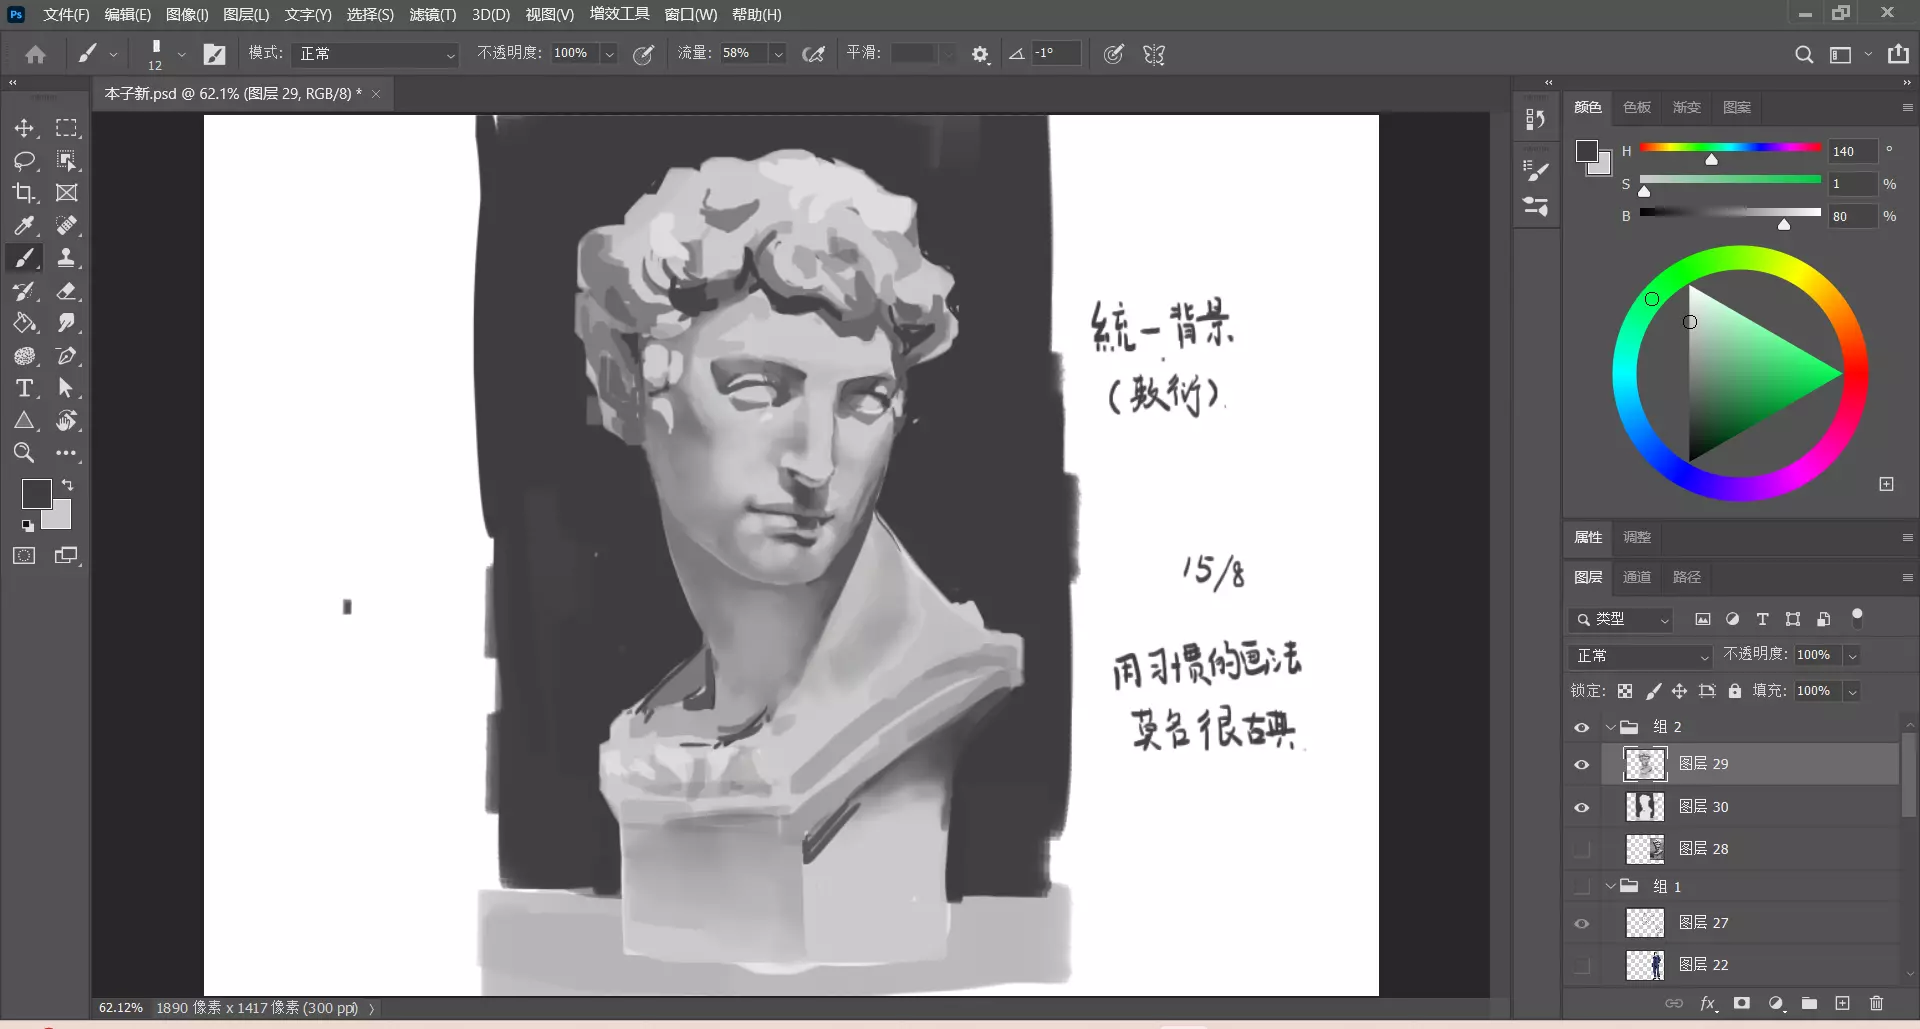Open the 滤镜(T) menu

(432, 15)
